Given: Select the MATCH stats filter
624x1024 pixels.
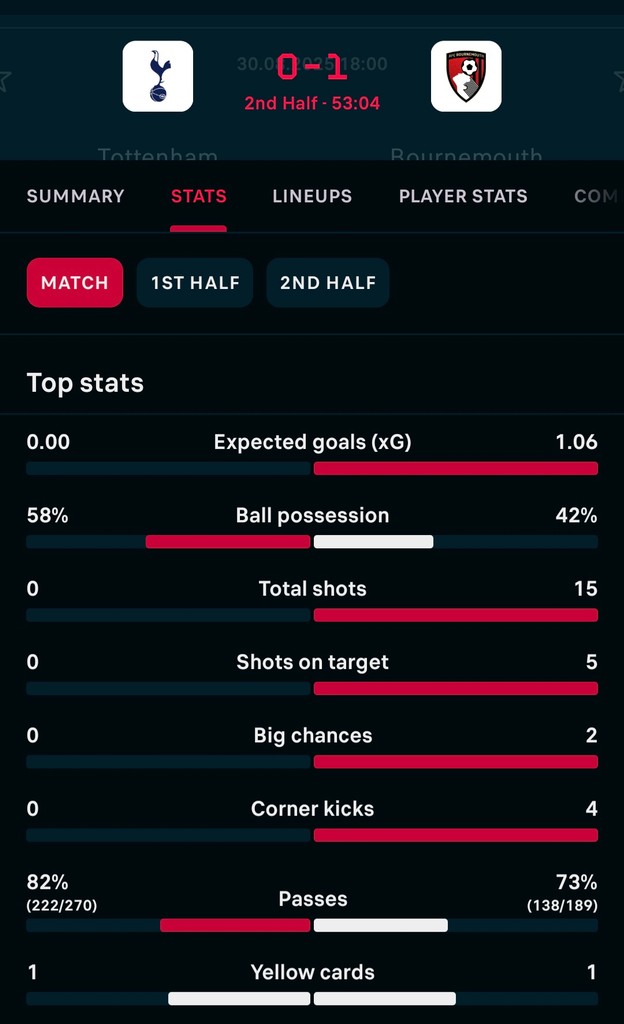Looking at the screenshot, I should (75, 283).
